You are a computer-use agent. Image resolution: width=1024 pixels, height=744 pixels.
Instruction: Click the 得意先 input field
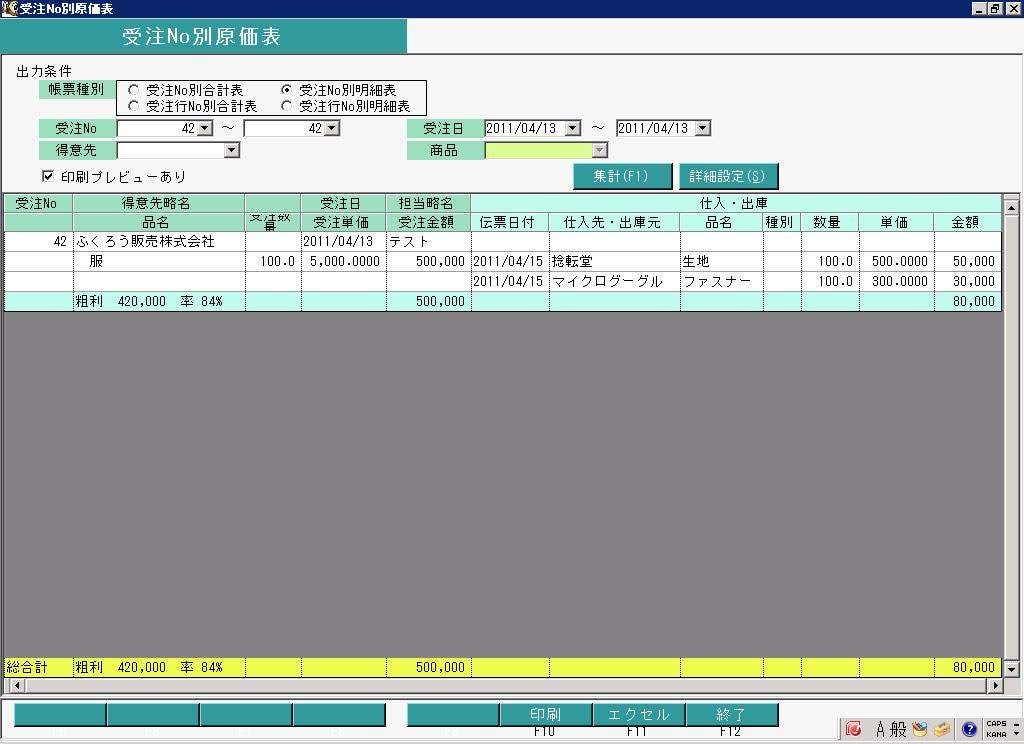click(170, 150)
